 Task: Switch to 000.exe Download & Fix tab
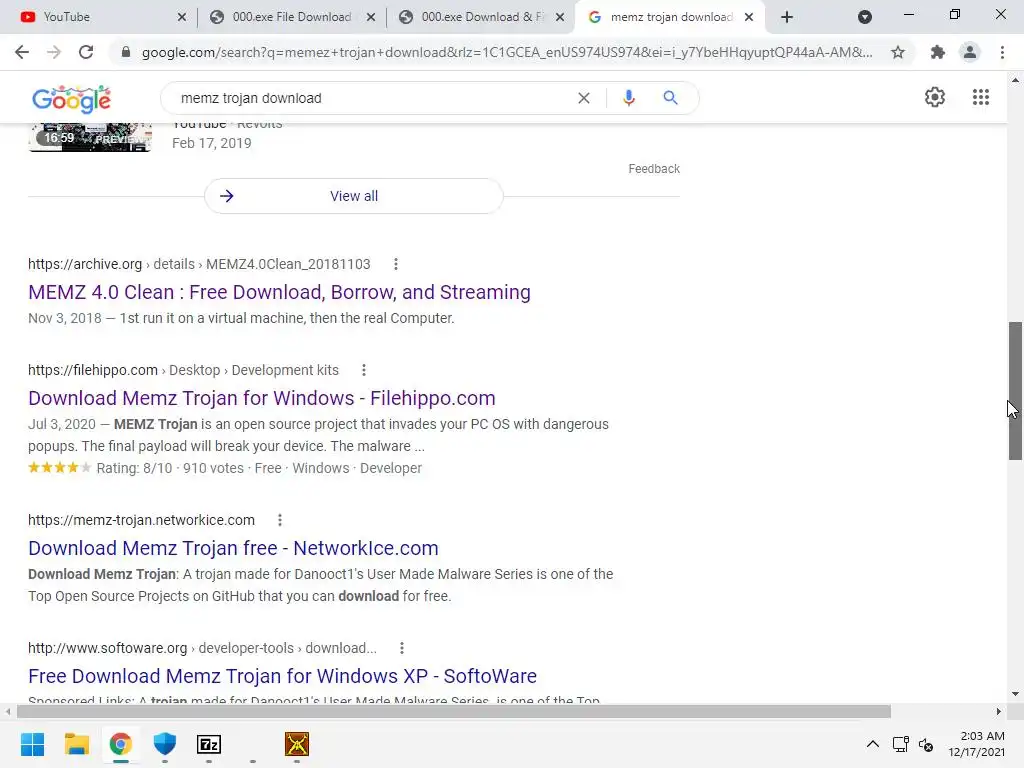(482, 17)
